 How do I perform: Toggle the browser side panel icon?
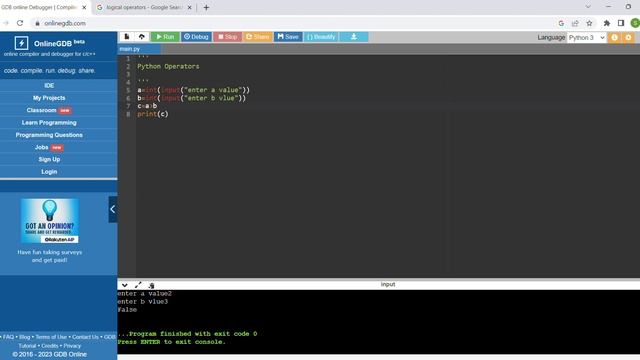pyautogui.click(x=621, y=23)
